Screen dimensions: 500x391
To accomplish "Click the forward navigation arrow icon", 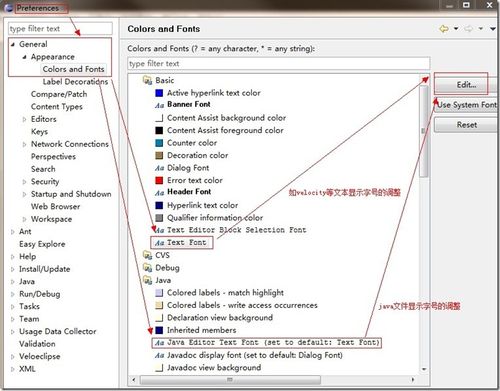I will tap(468, 29).
